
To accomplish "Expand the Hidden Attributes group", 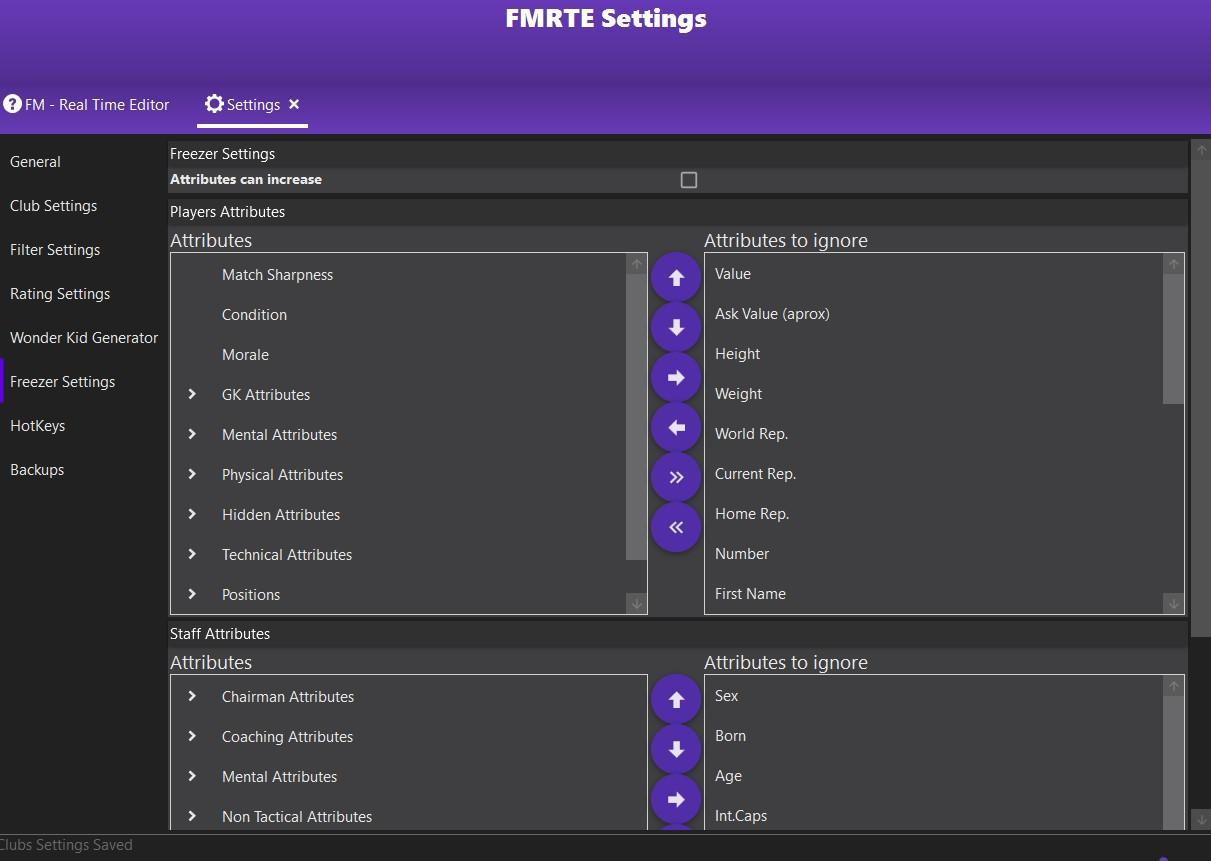I will pos(192,514).
